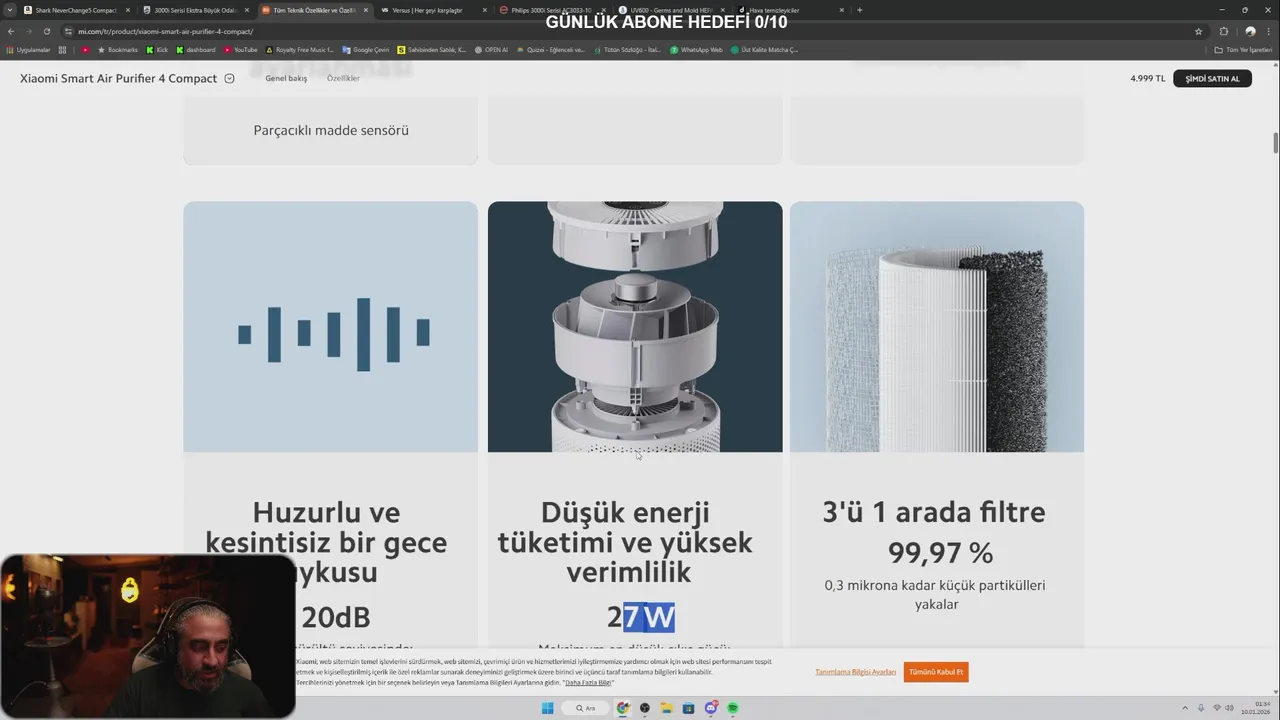
Task: Click the Tümünü Kabul Et cookie button
Action: pos(936,672)
